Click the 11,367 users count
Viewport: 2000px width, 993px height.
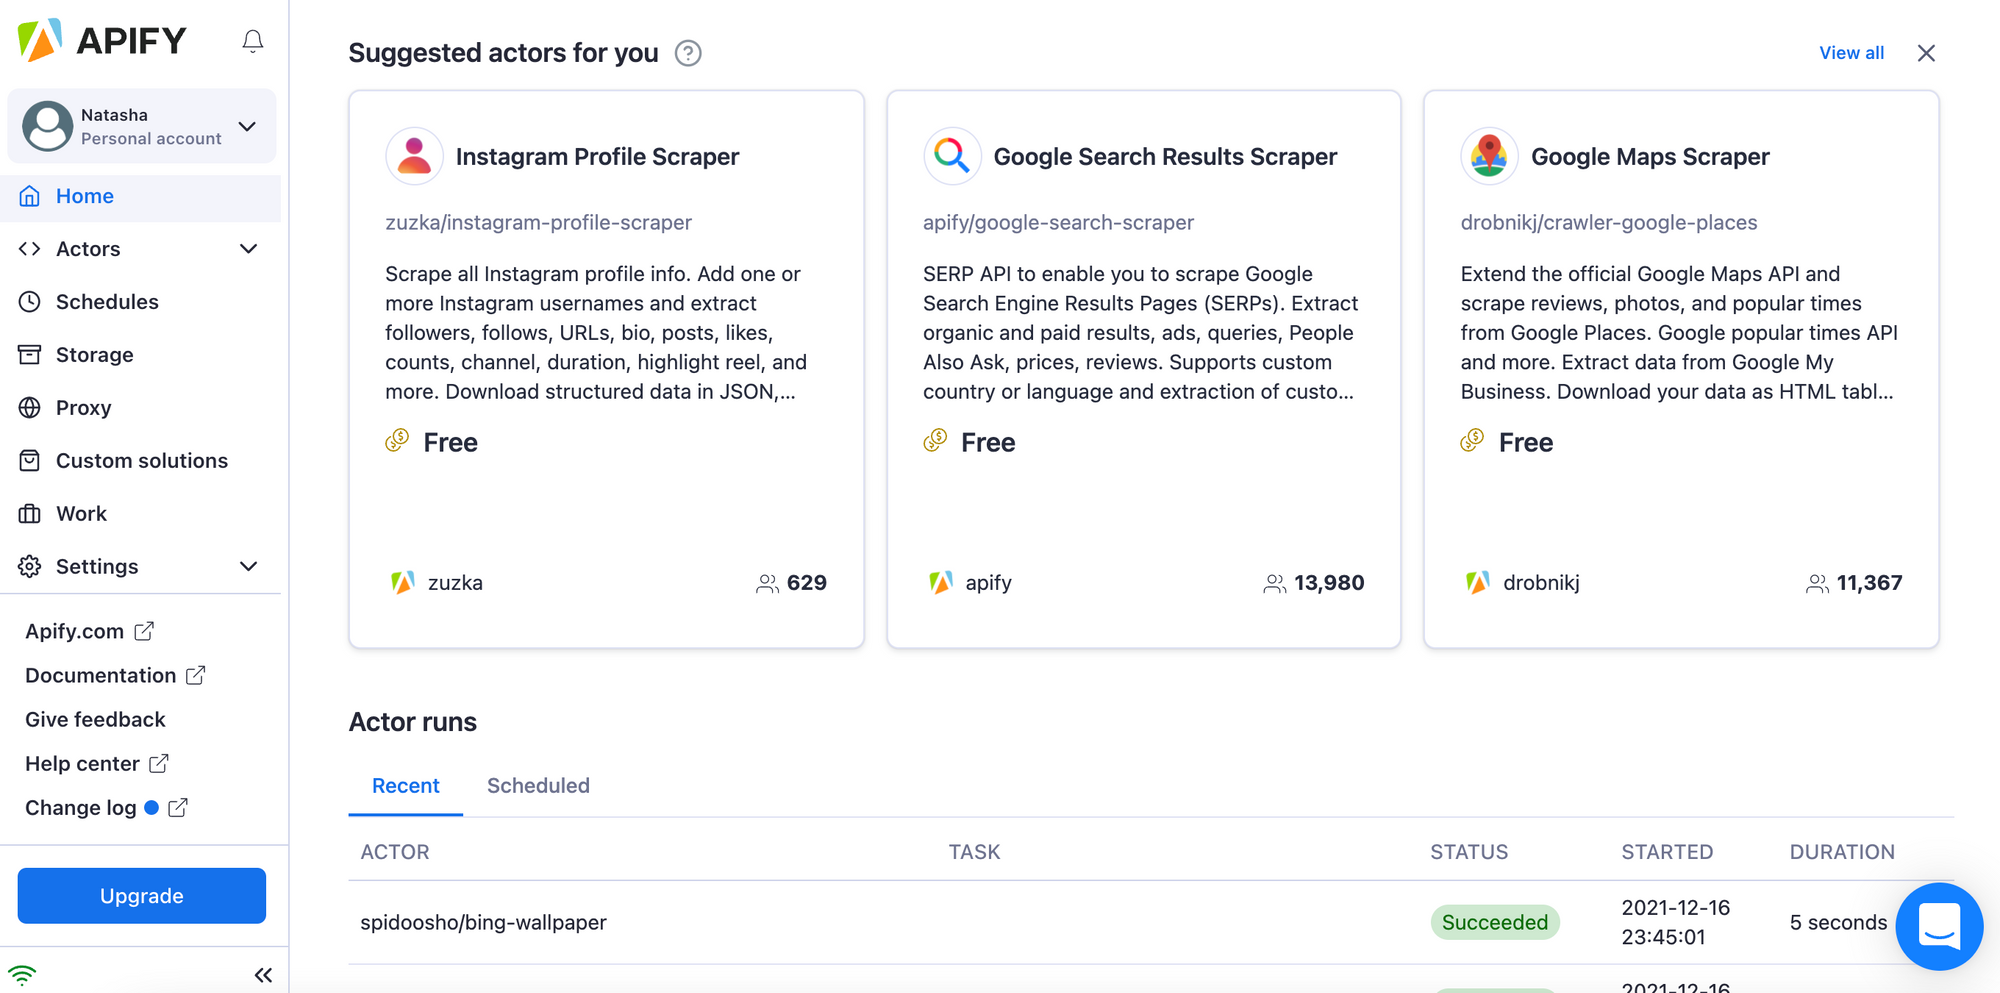click(1869, 583)
